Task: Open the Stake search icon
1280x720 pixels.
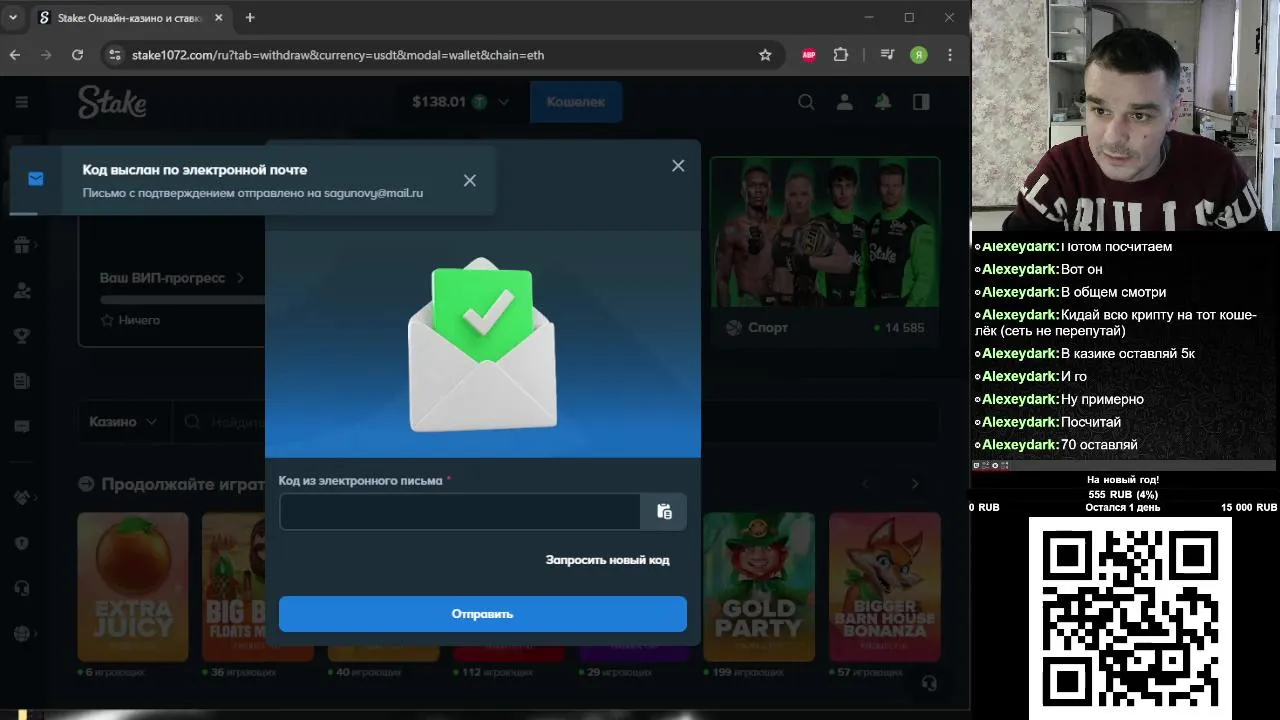Action: tap(806, 102)
